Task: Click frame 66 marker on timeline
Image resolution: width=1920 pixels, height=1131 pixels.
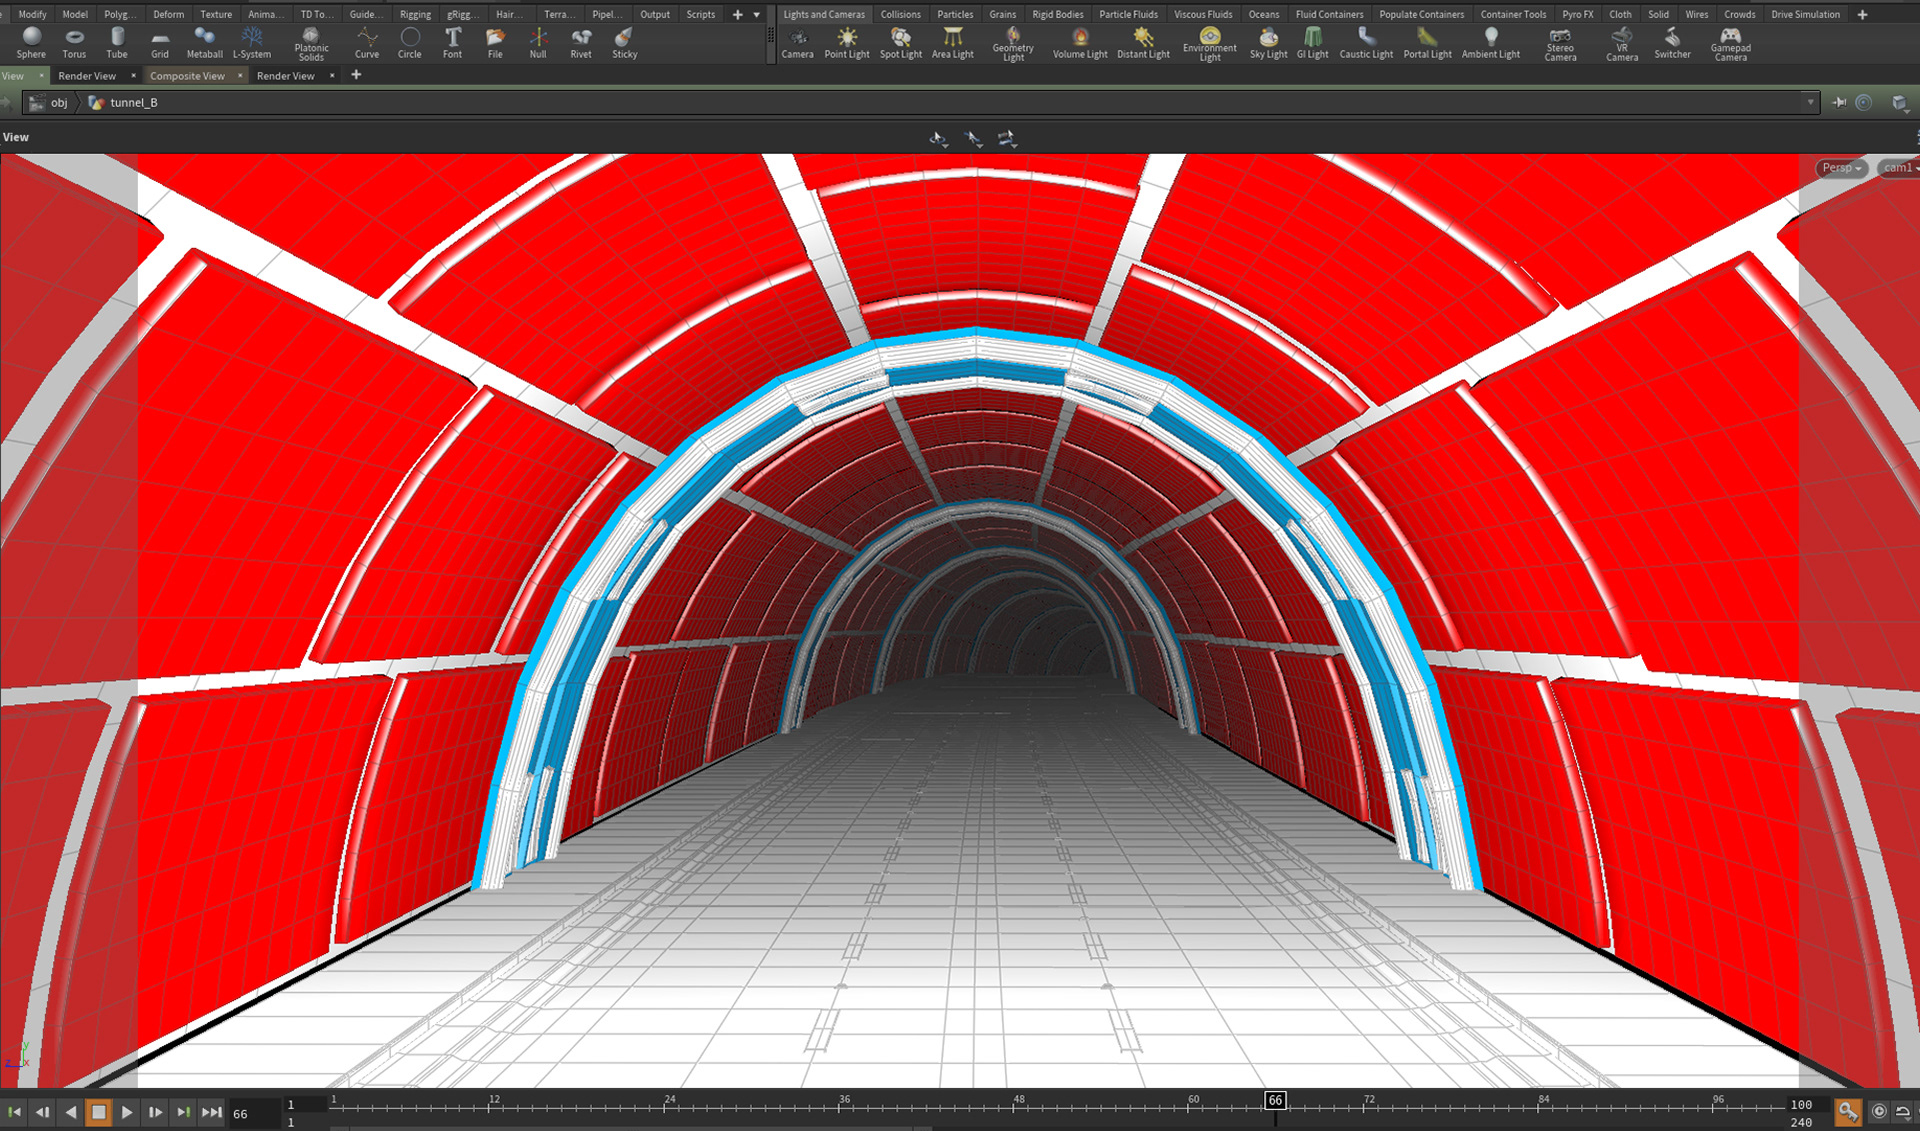Action: [1275, 1100]
